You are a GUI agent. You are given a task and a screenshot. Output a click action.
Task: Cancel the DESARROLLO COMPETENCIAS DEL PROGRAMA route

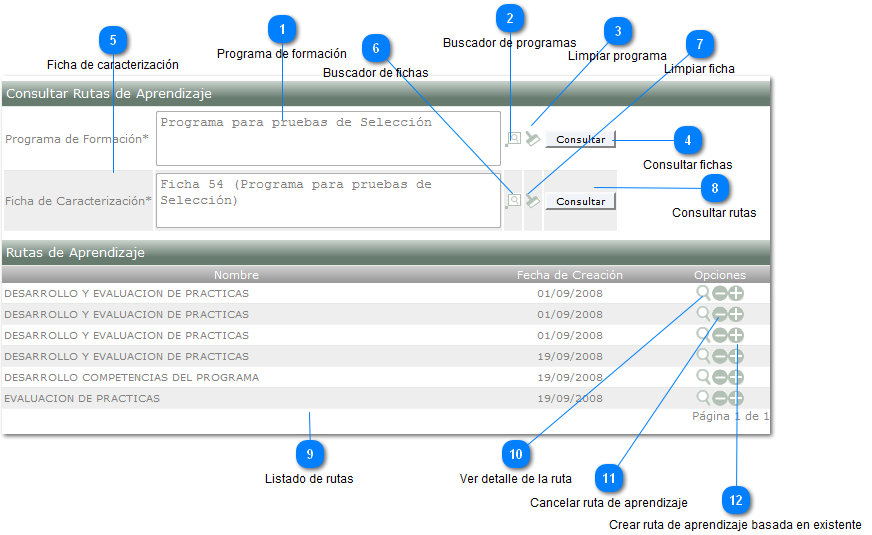point(720,378)
